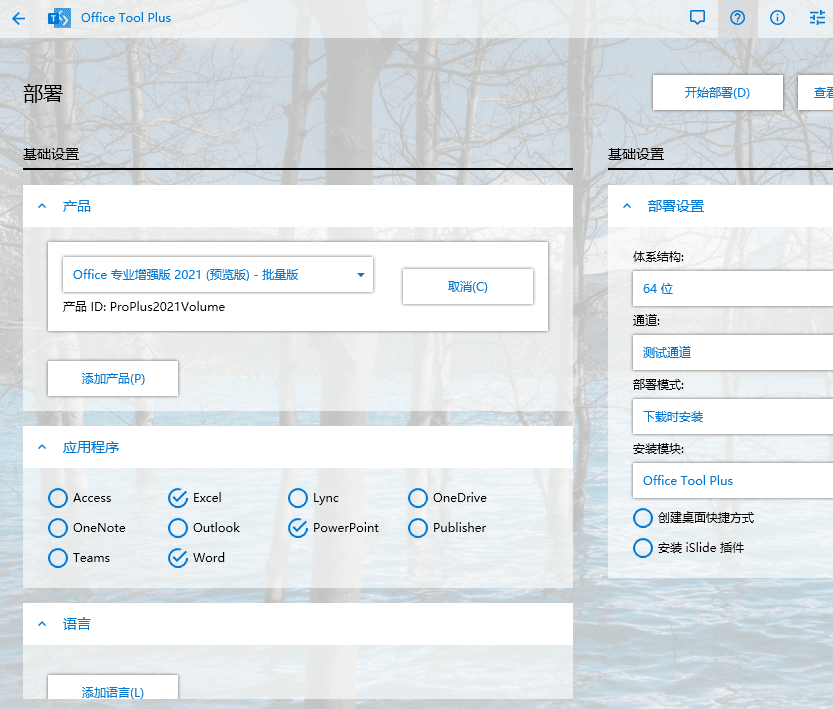Collapse the 应用程序 section
The width and height of the screenshot is (833, 709).
click(x=42, y=447)
